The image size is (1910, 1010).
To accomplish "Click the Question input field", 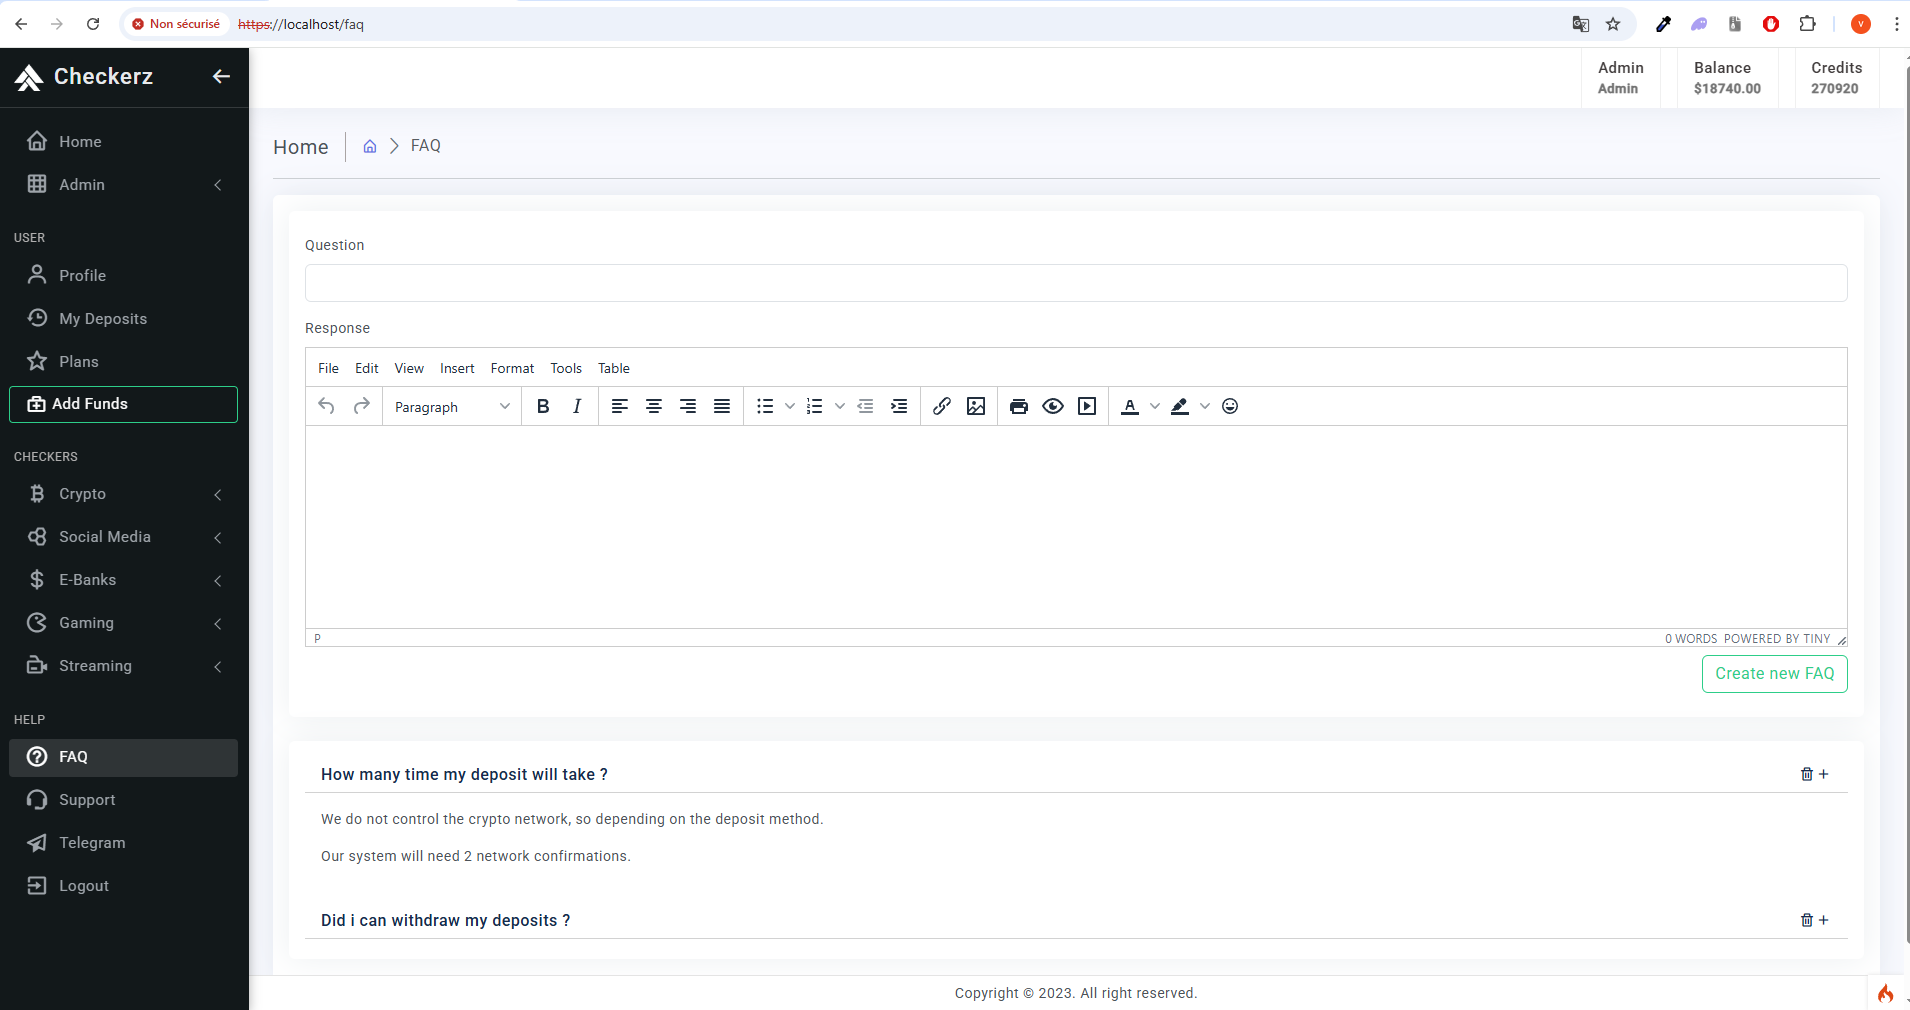I will [1076, 283].
